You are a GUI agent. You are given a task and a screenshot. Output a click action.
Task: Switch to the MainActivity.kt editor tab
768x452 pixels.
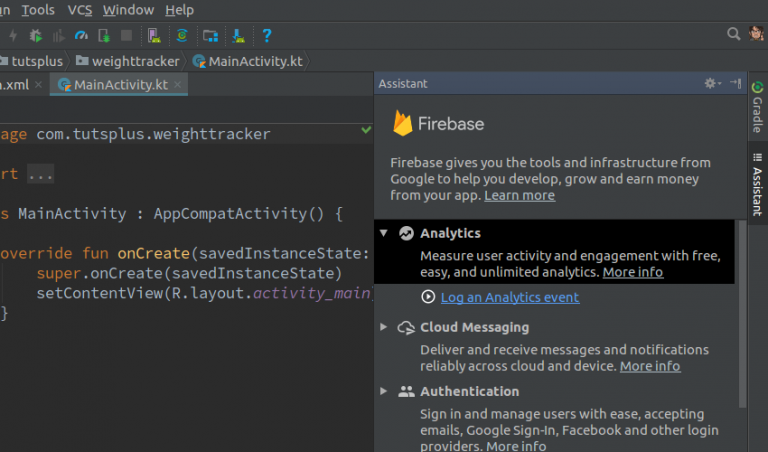(x=119, y=85)
